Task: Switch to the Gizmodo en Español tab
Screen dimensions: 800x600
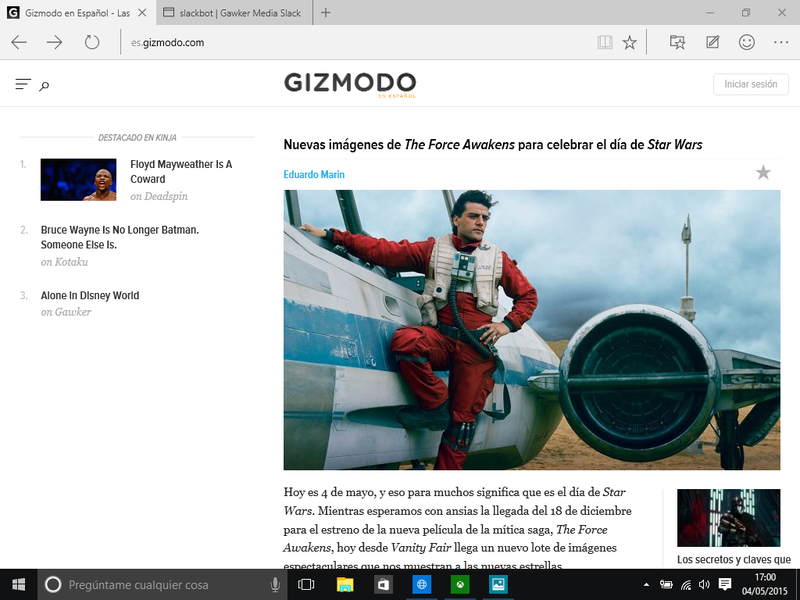Action: [x=78, y=13]
